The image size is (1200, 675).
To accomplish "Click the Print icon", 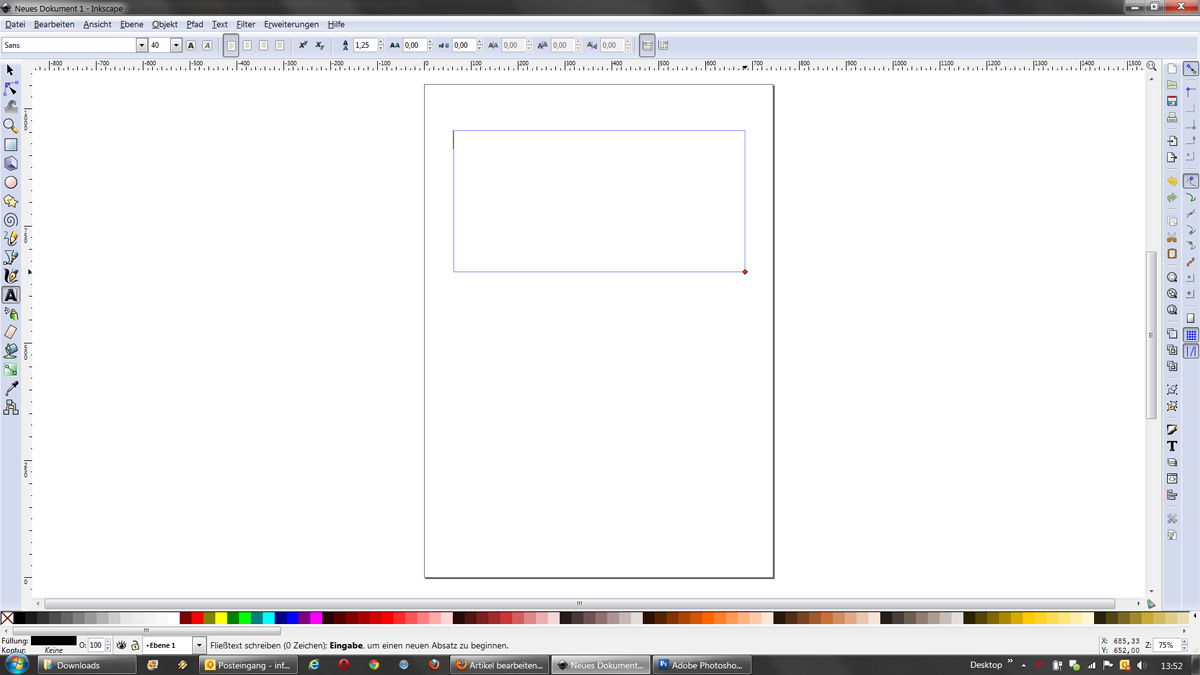I will click(x=1172, y=117).
